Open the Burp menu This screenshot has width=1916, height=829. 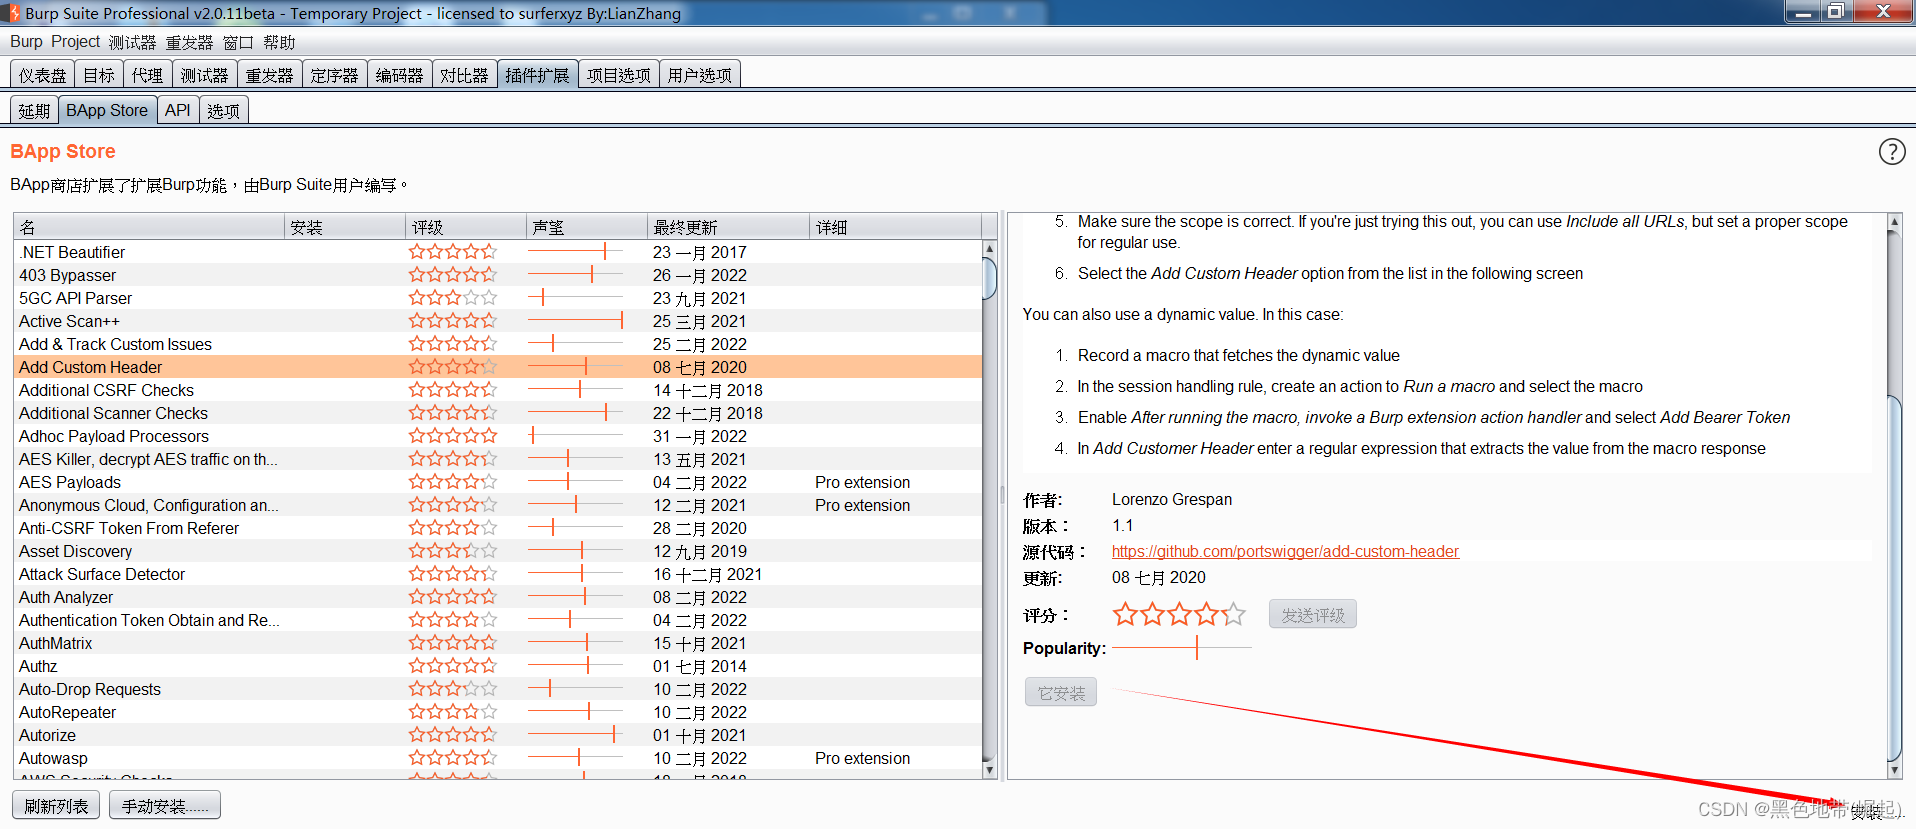pyautogui.click(x=26, y=42)
